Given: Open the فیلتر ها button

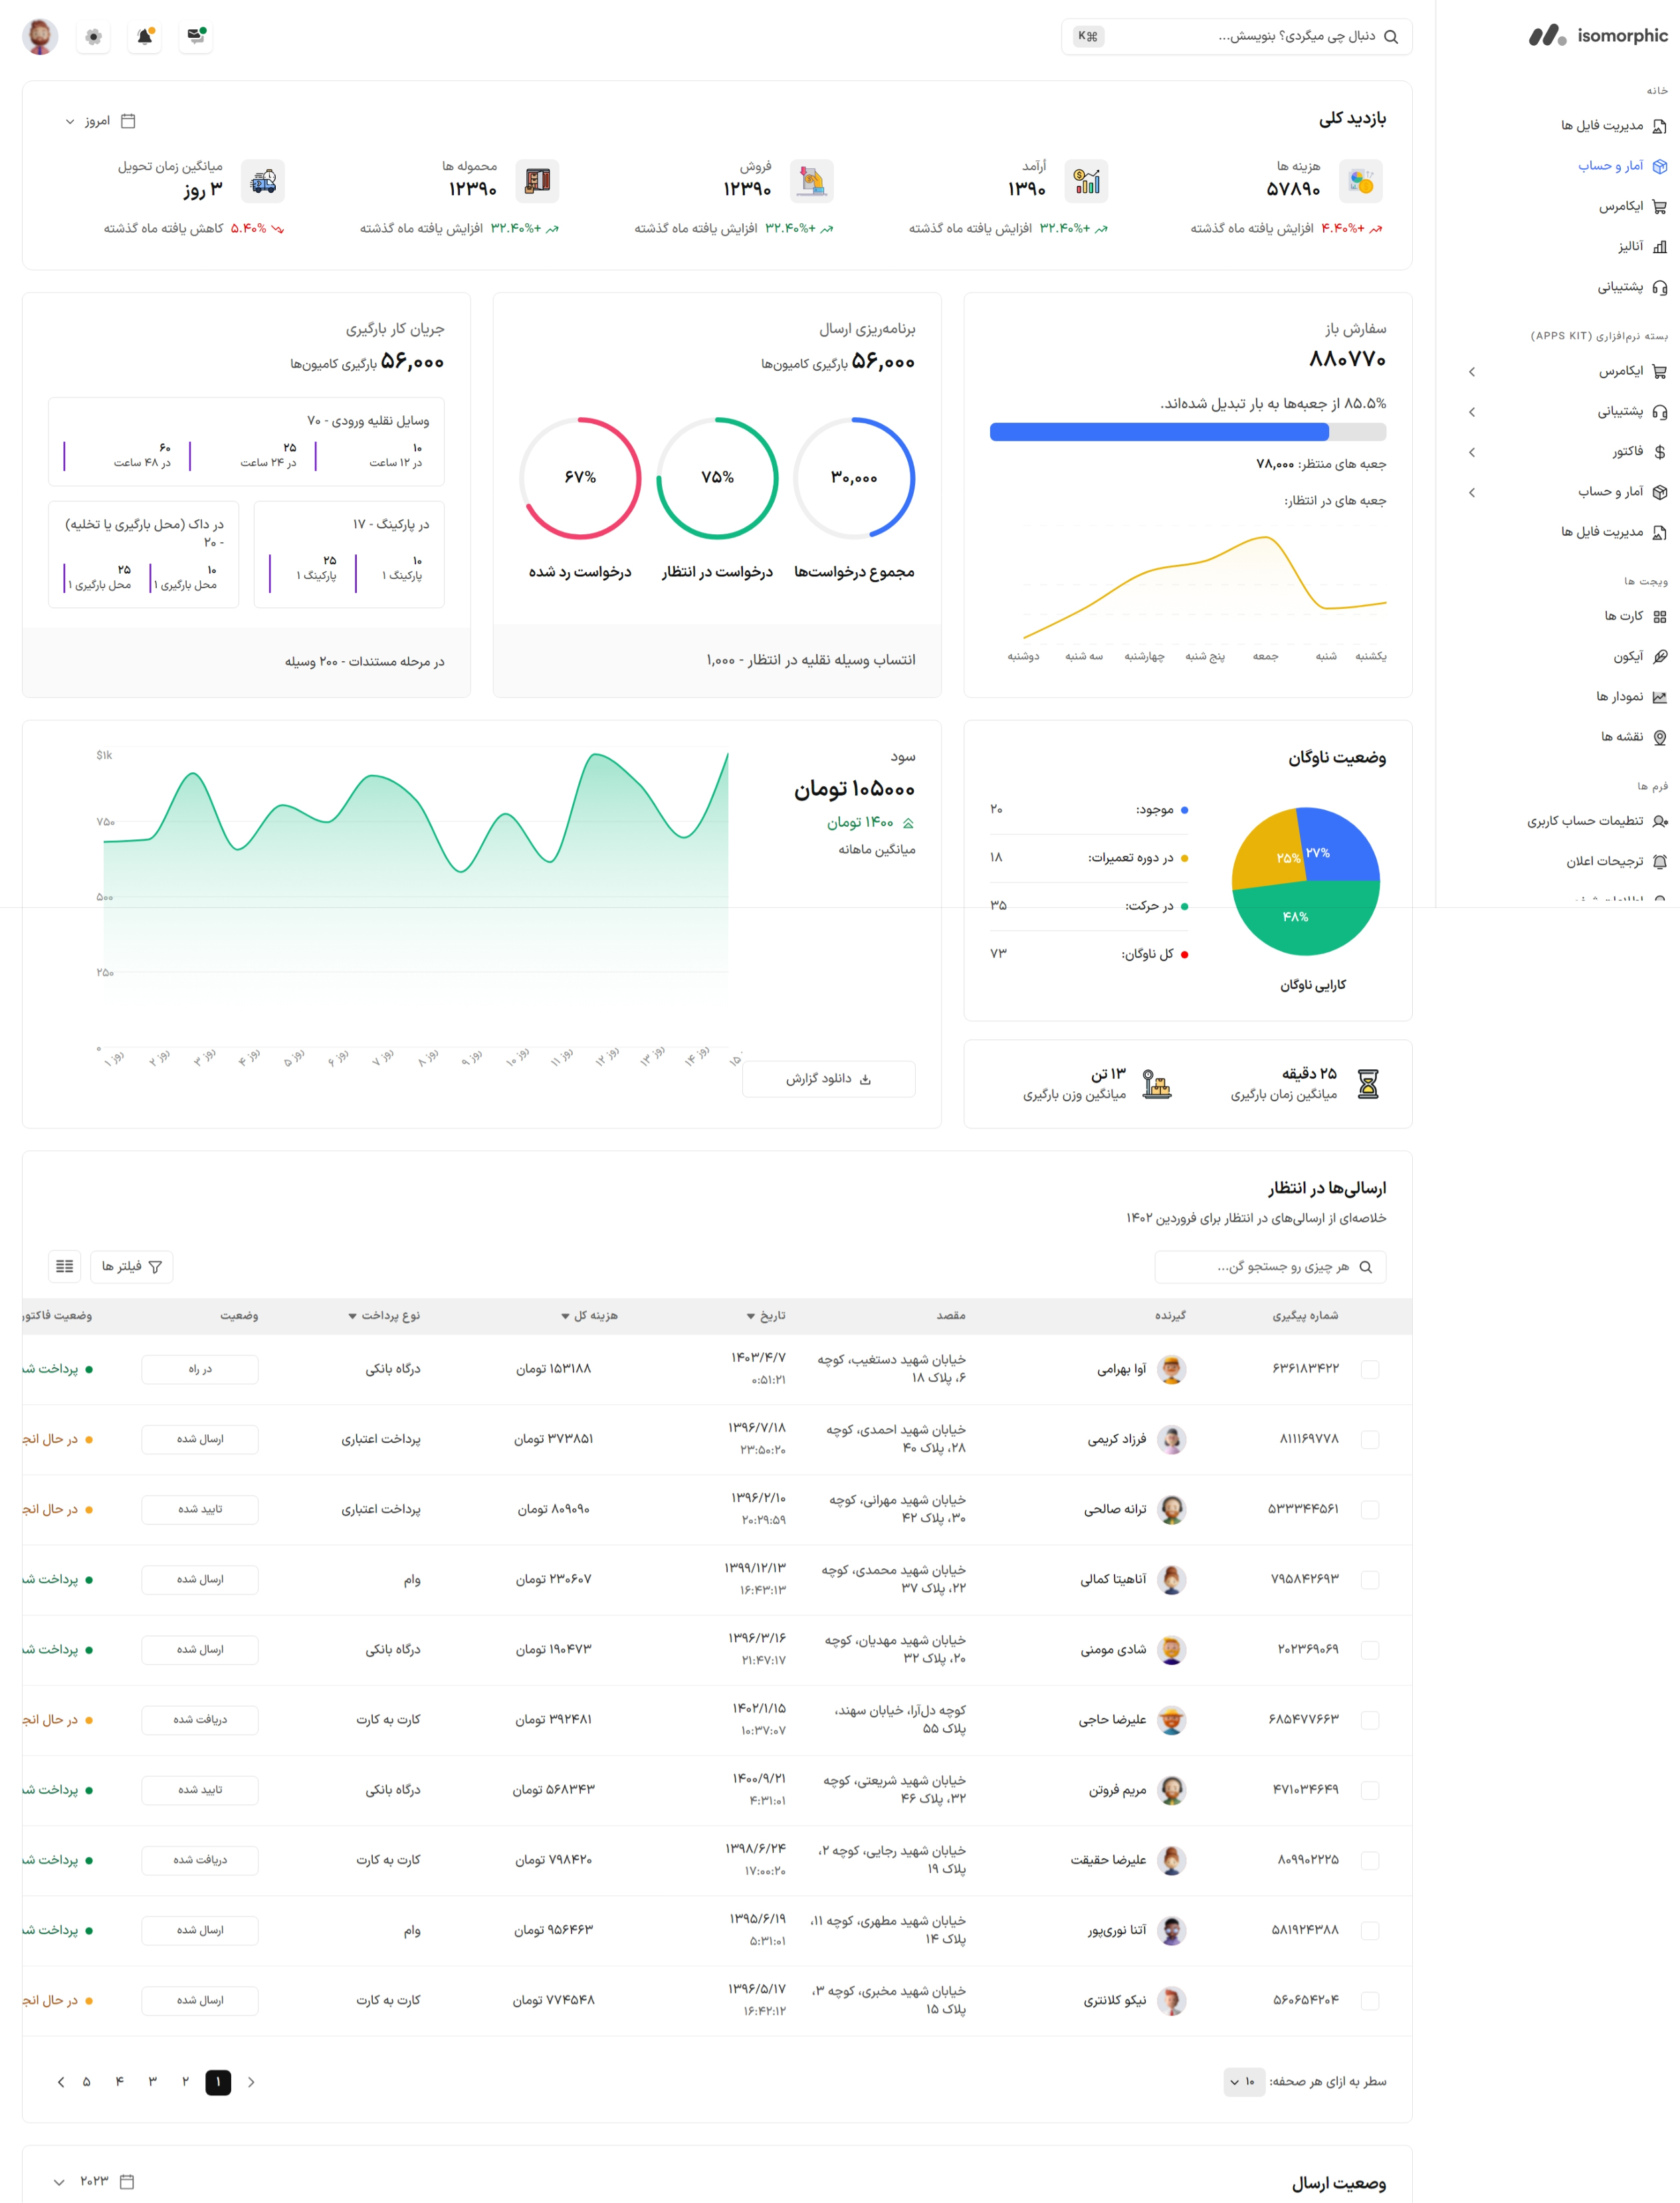Looking at the screenshot, I should [132, 1267].
